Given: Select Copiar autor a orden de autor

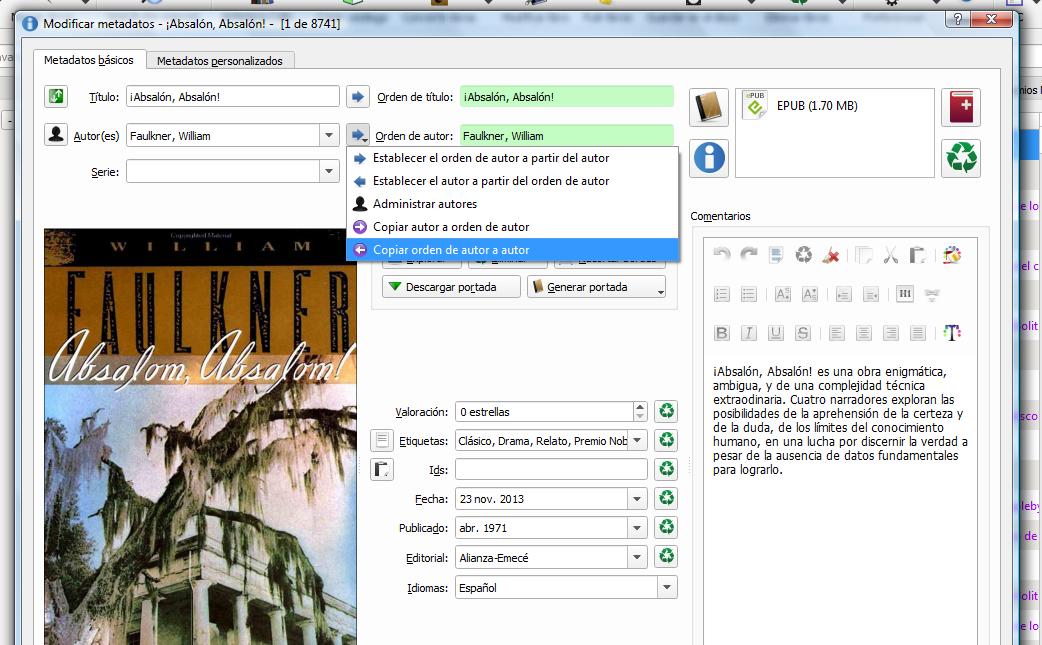Looking at the screenshot, I should pos(512,227).
